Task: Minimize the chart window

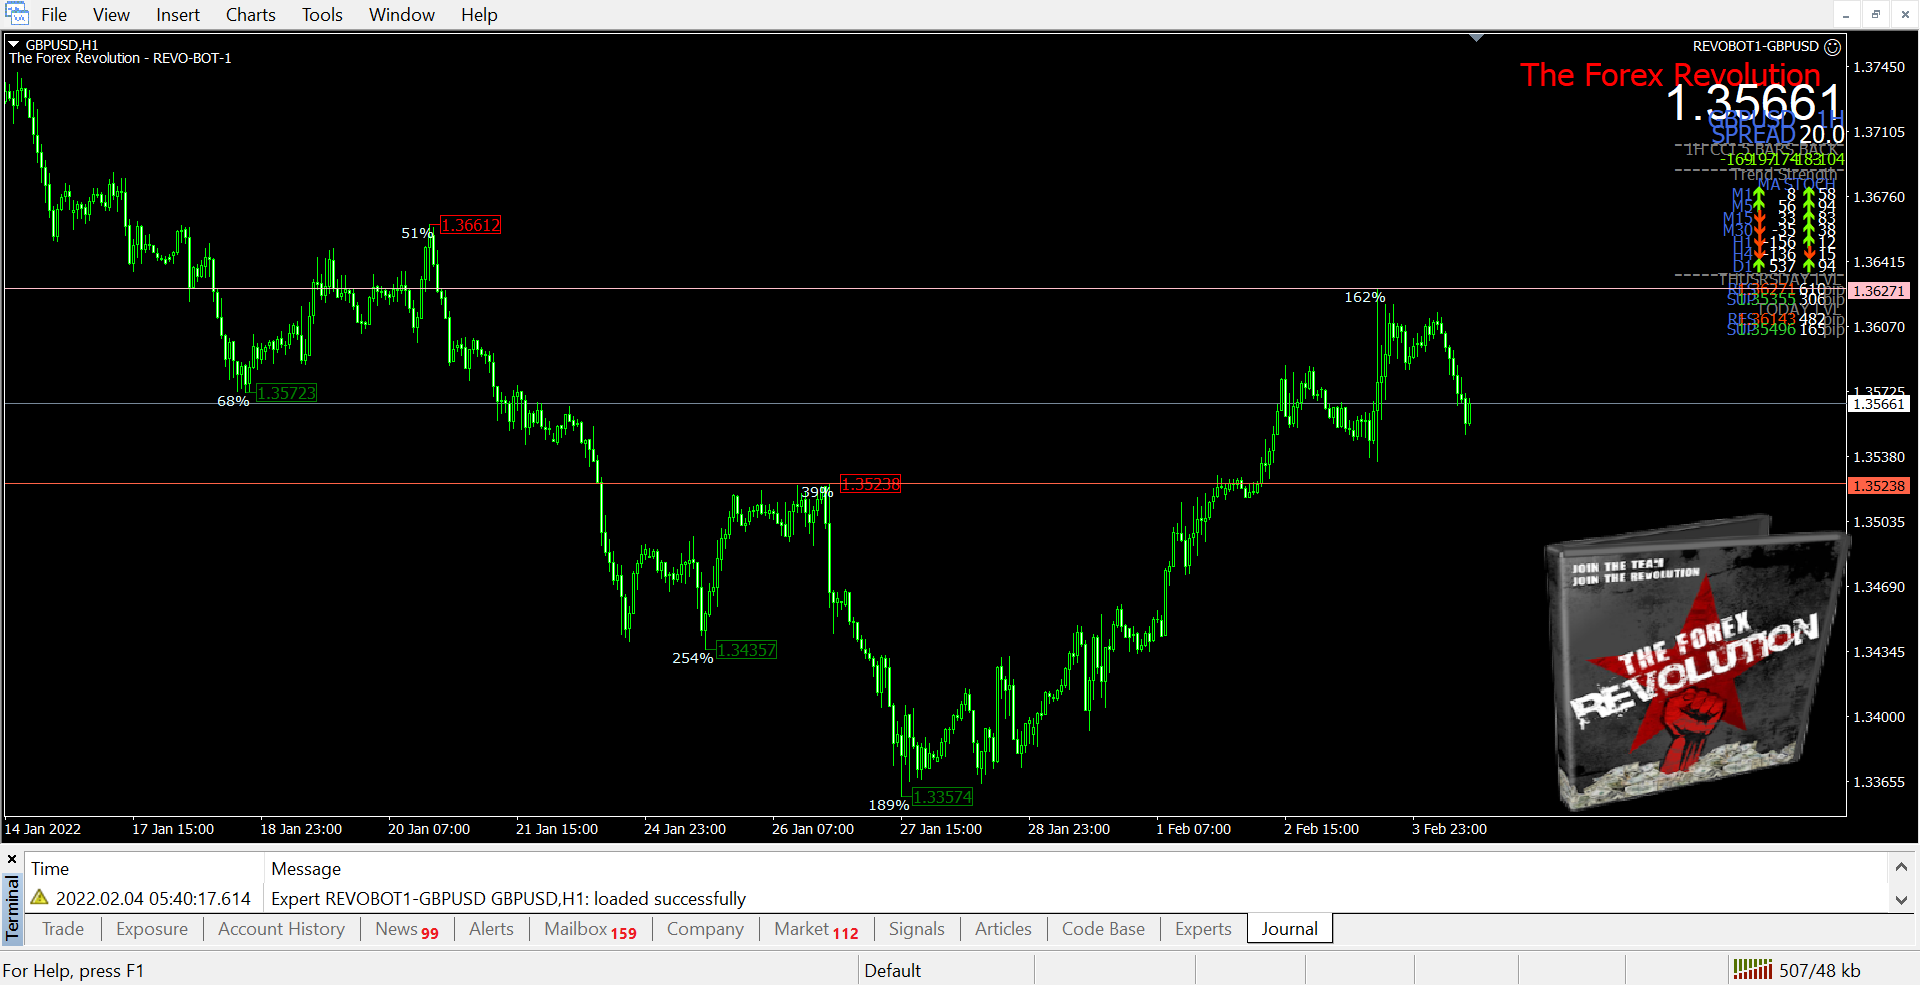Action: click(1846, 14)
